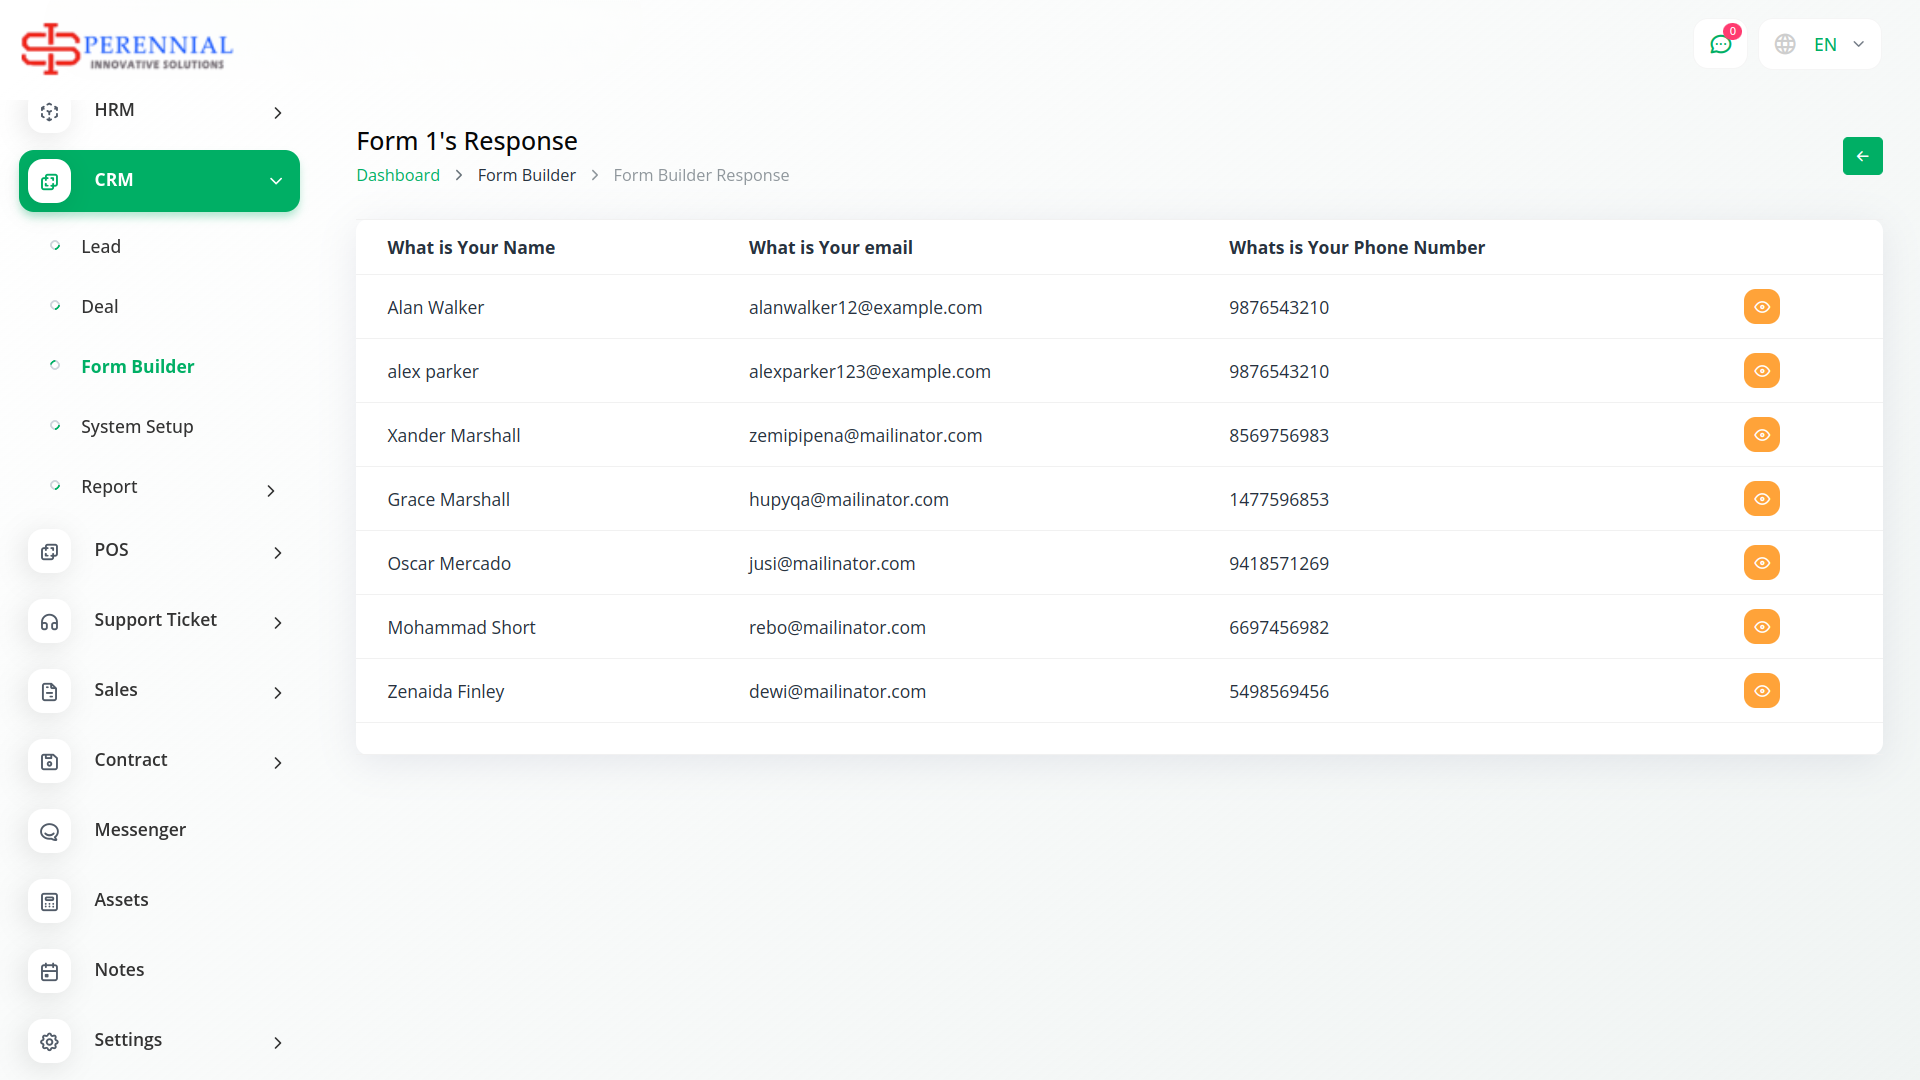The image size is (1920, 1080).
Task: Click Form Builder breadcrumb link
Action: click(x=526, y=175)
